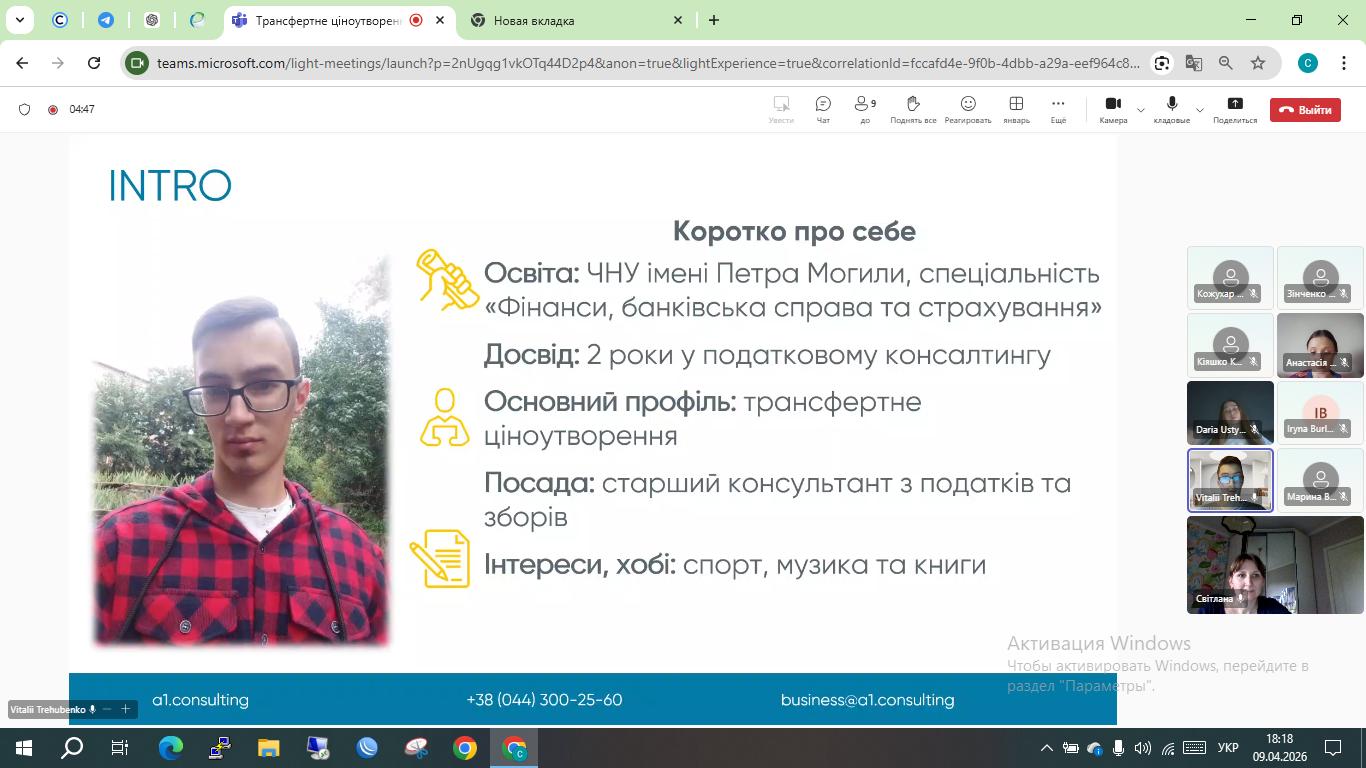Toggle the taskbar volume speaker icon

[x=1142, y=748]
